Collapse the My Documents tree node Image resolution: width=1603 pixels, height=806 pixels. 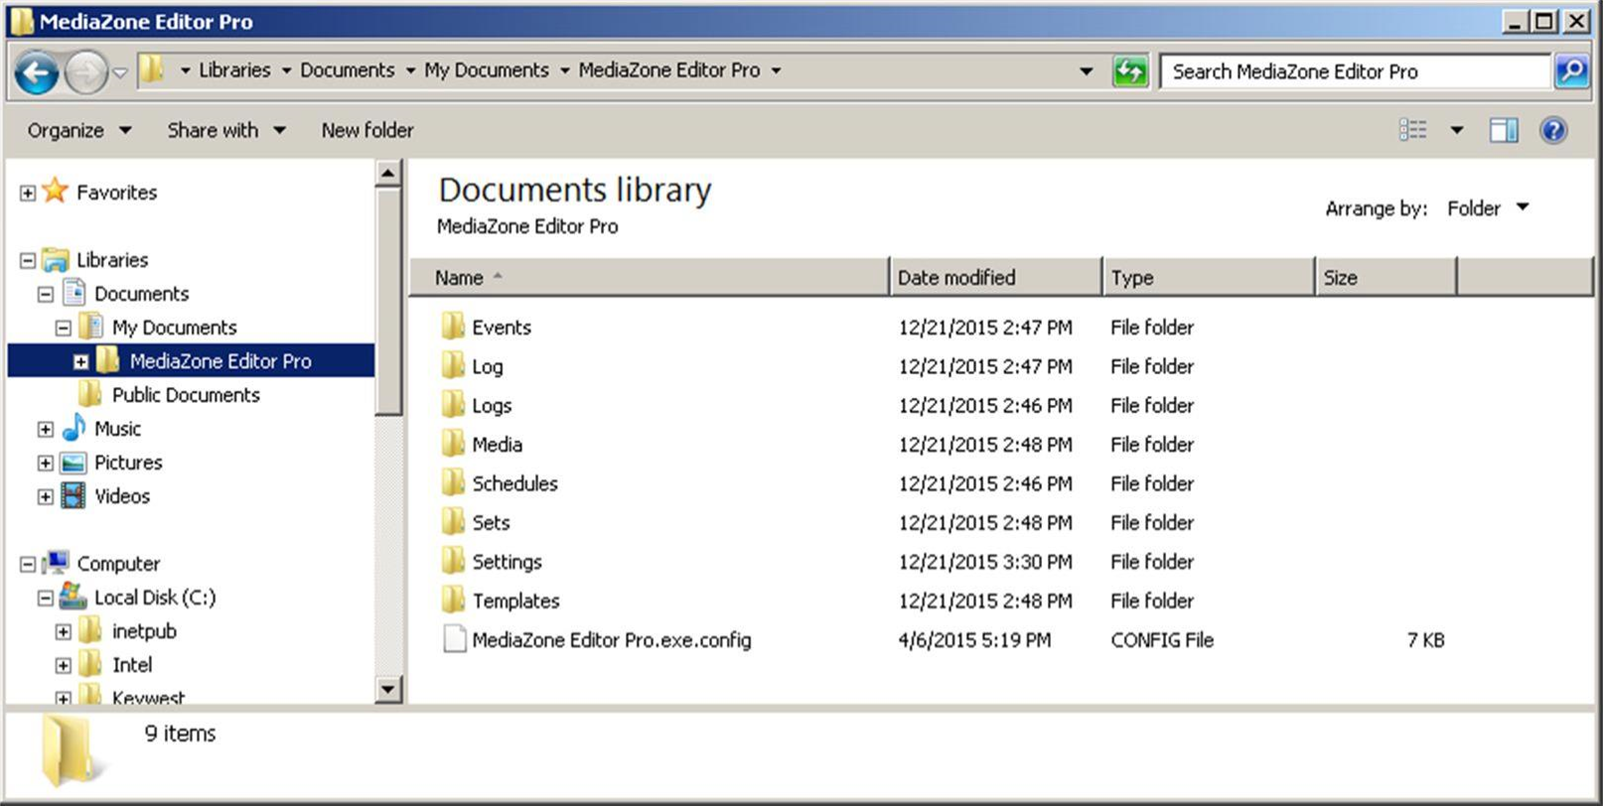coord(64,328)
